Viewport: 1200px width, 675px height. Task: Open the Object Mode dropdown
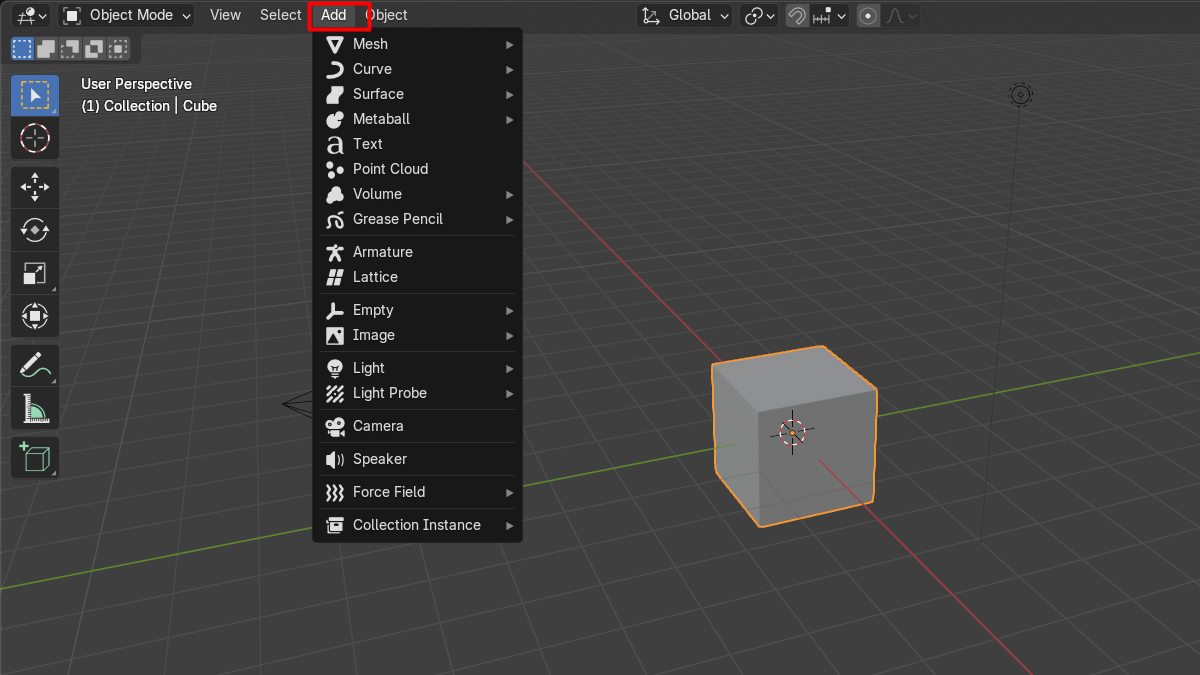[126, 15]
